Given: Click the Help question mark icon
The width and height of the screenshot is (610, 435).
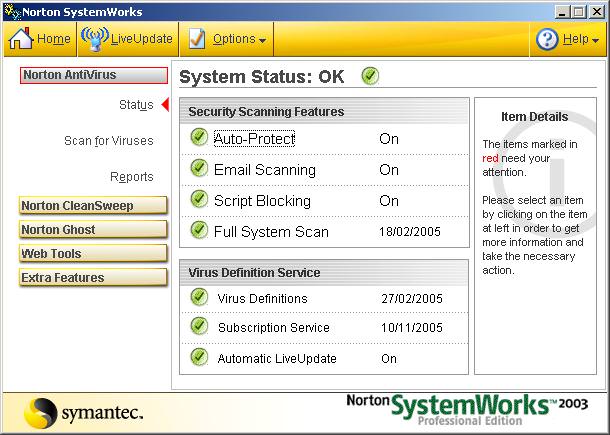Looking at the screenshot, I should pos(547,39).
